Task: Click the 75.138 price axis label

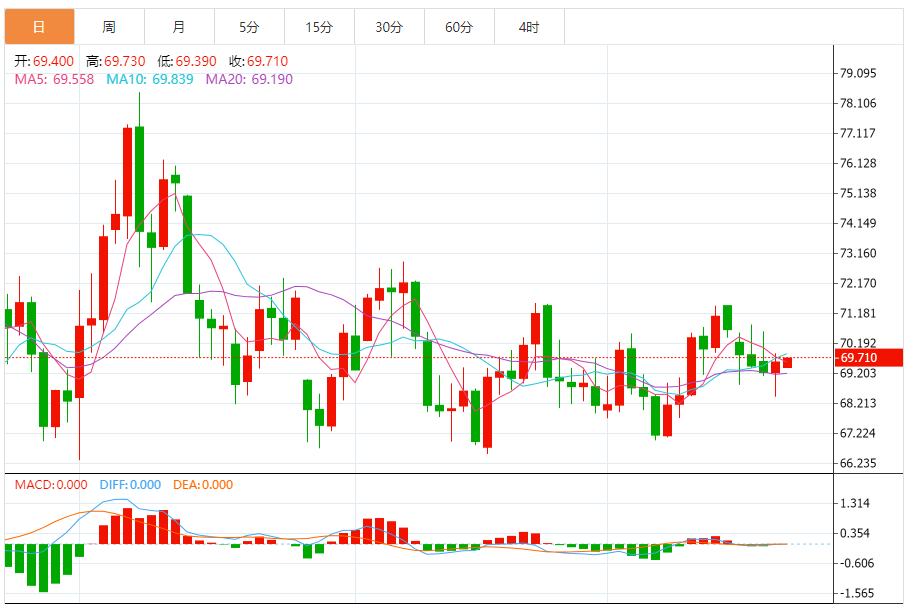Action: [x=858, y=193]
